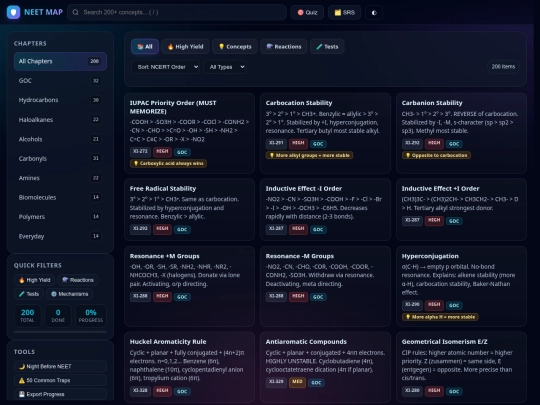This screenshot has height=405, width=540.
Task: Toggle Reactions quick filter
Action: click(x=78, y=280)
